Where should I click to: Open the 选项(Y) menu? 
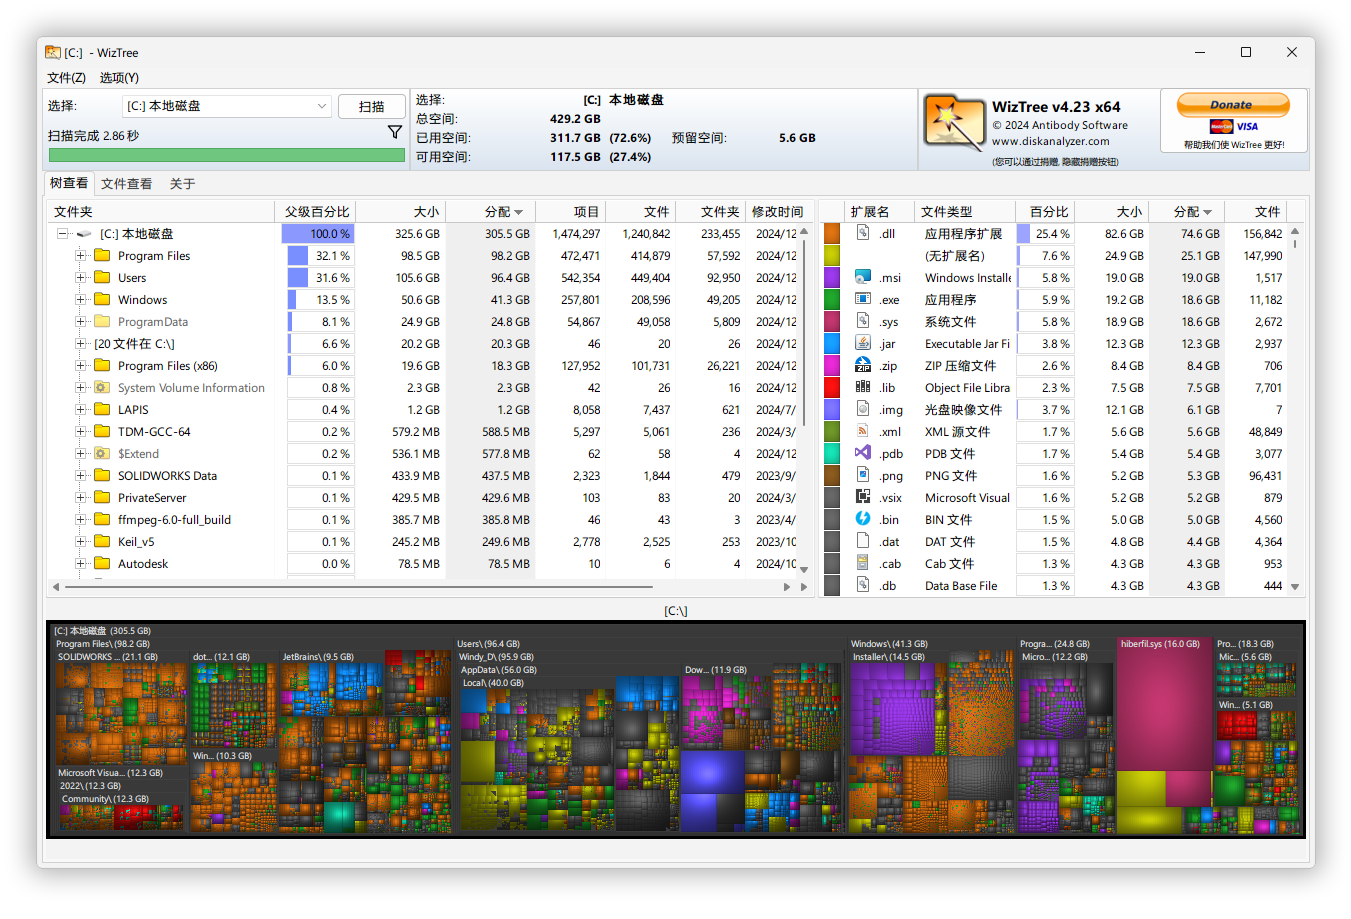tap(117, 77)
